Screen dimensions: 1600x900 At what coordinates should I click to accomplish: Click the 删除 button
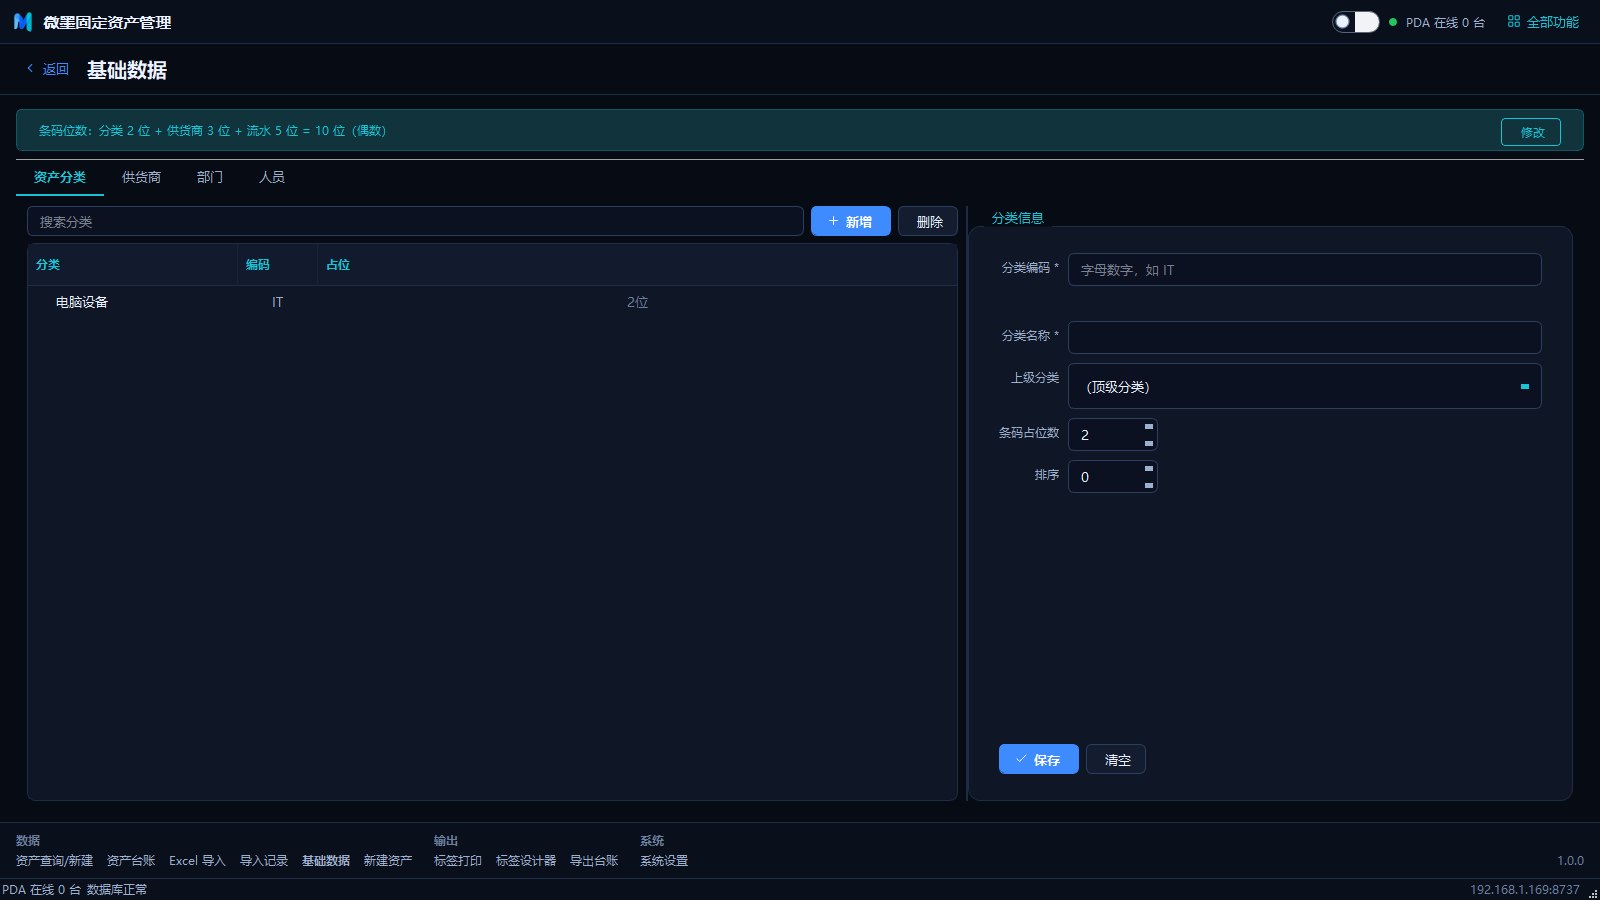pos(928,221)
